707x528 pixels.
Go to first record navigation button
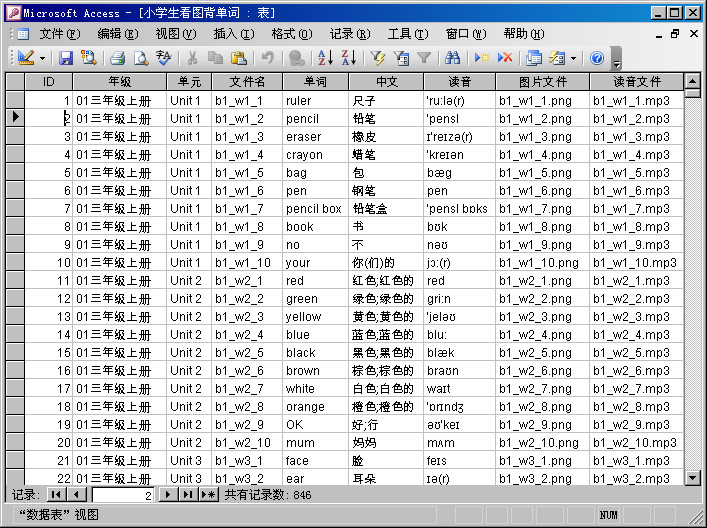56,495
